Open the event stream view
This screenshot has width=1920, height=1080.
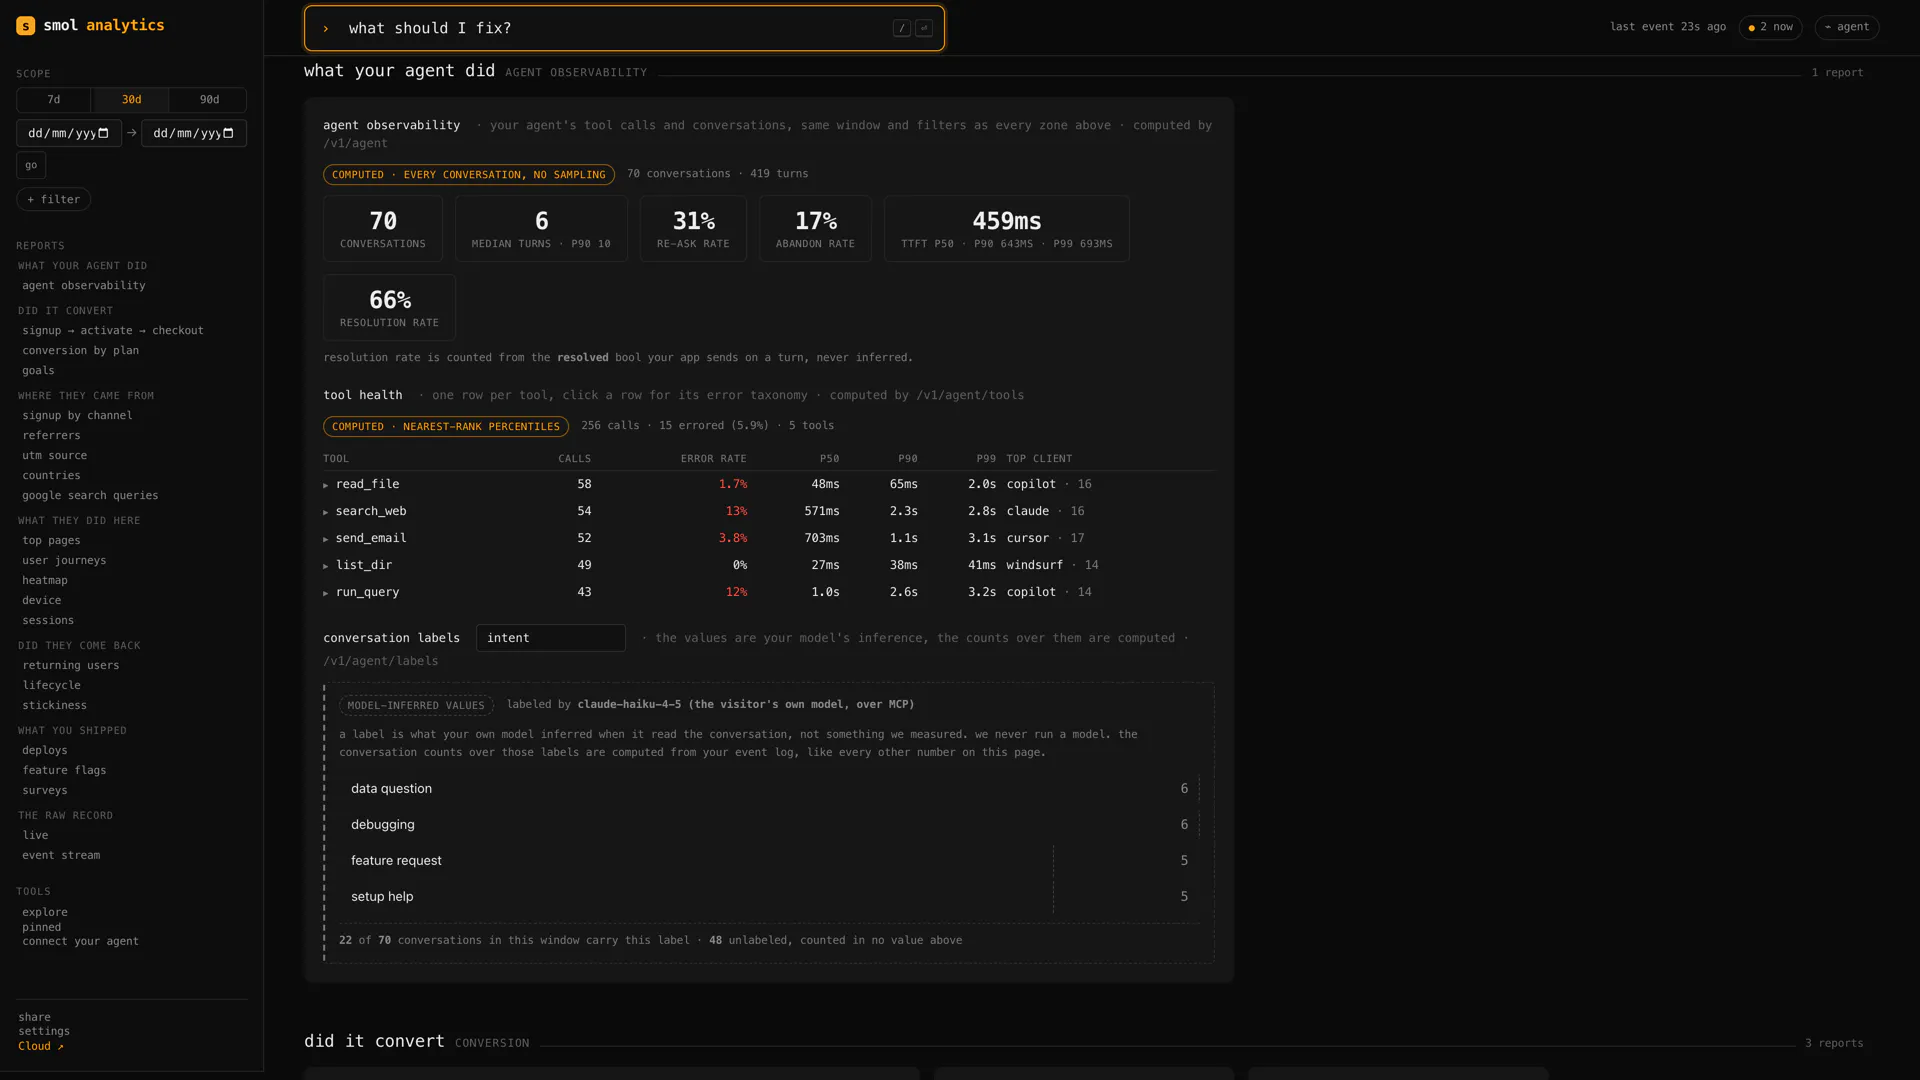pos(61,856)
